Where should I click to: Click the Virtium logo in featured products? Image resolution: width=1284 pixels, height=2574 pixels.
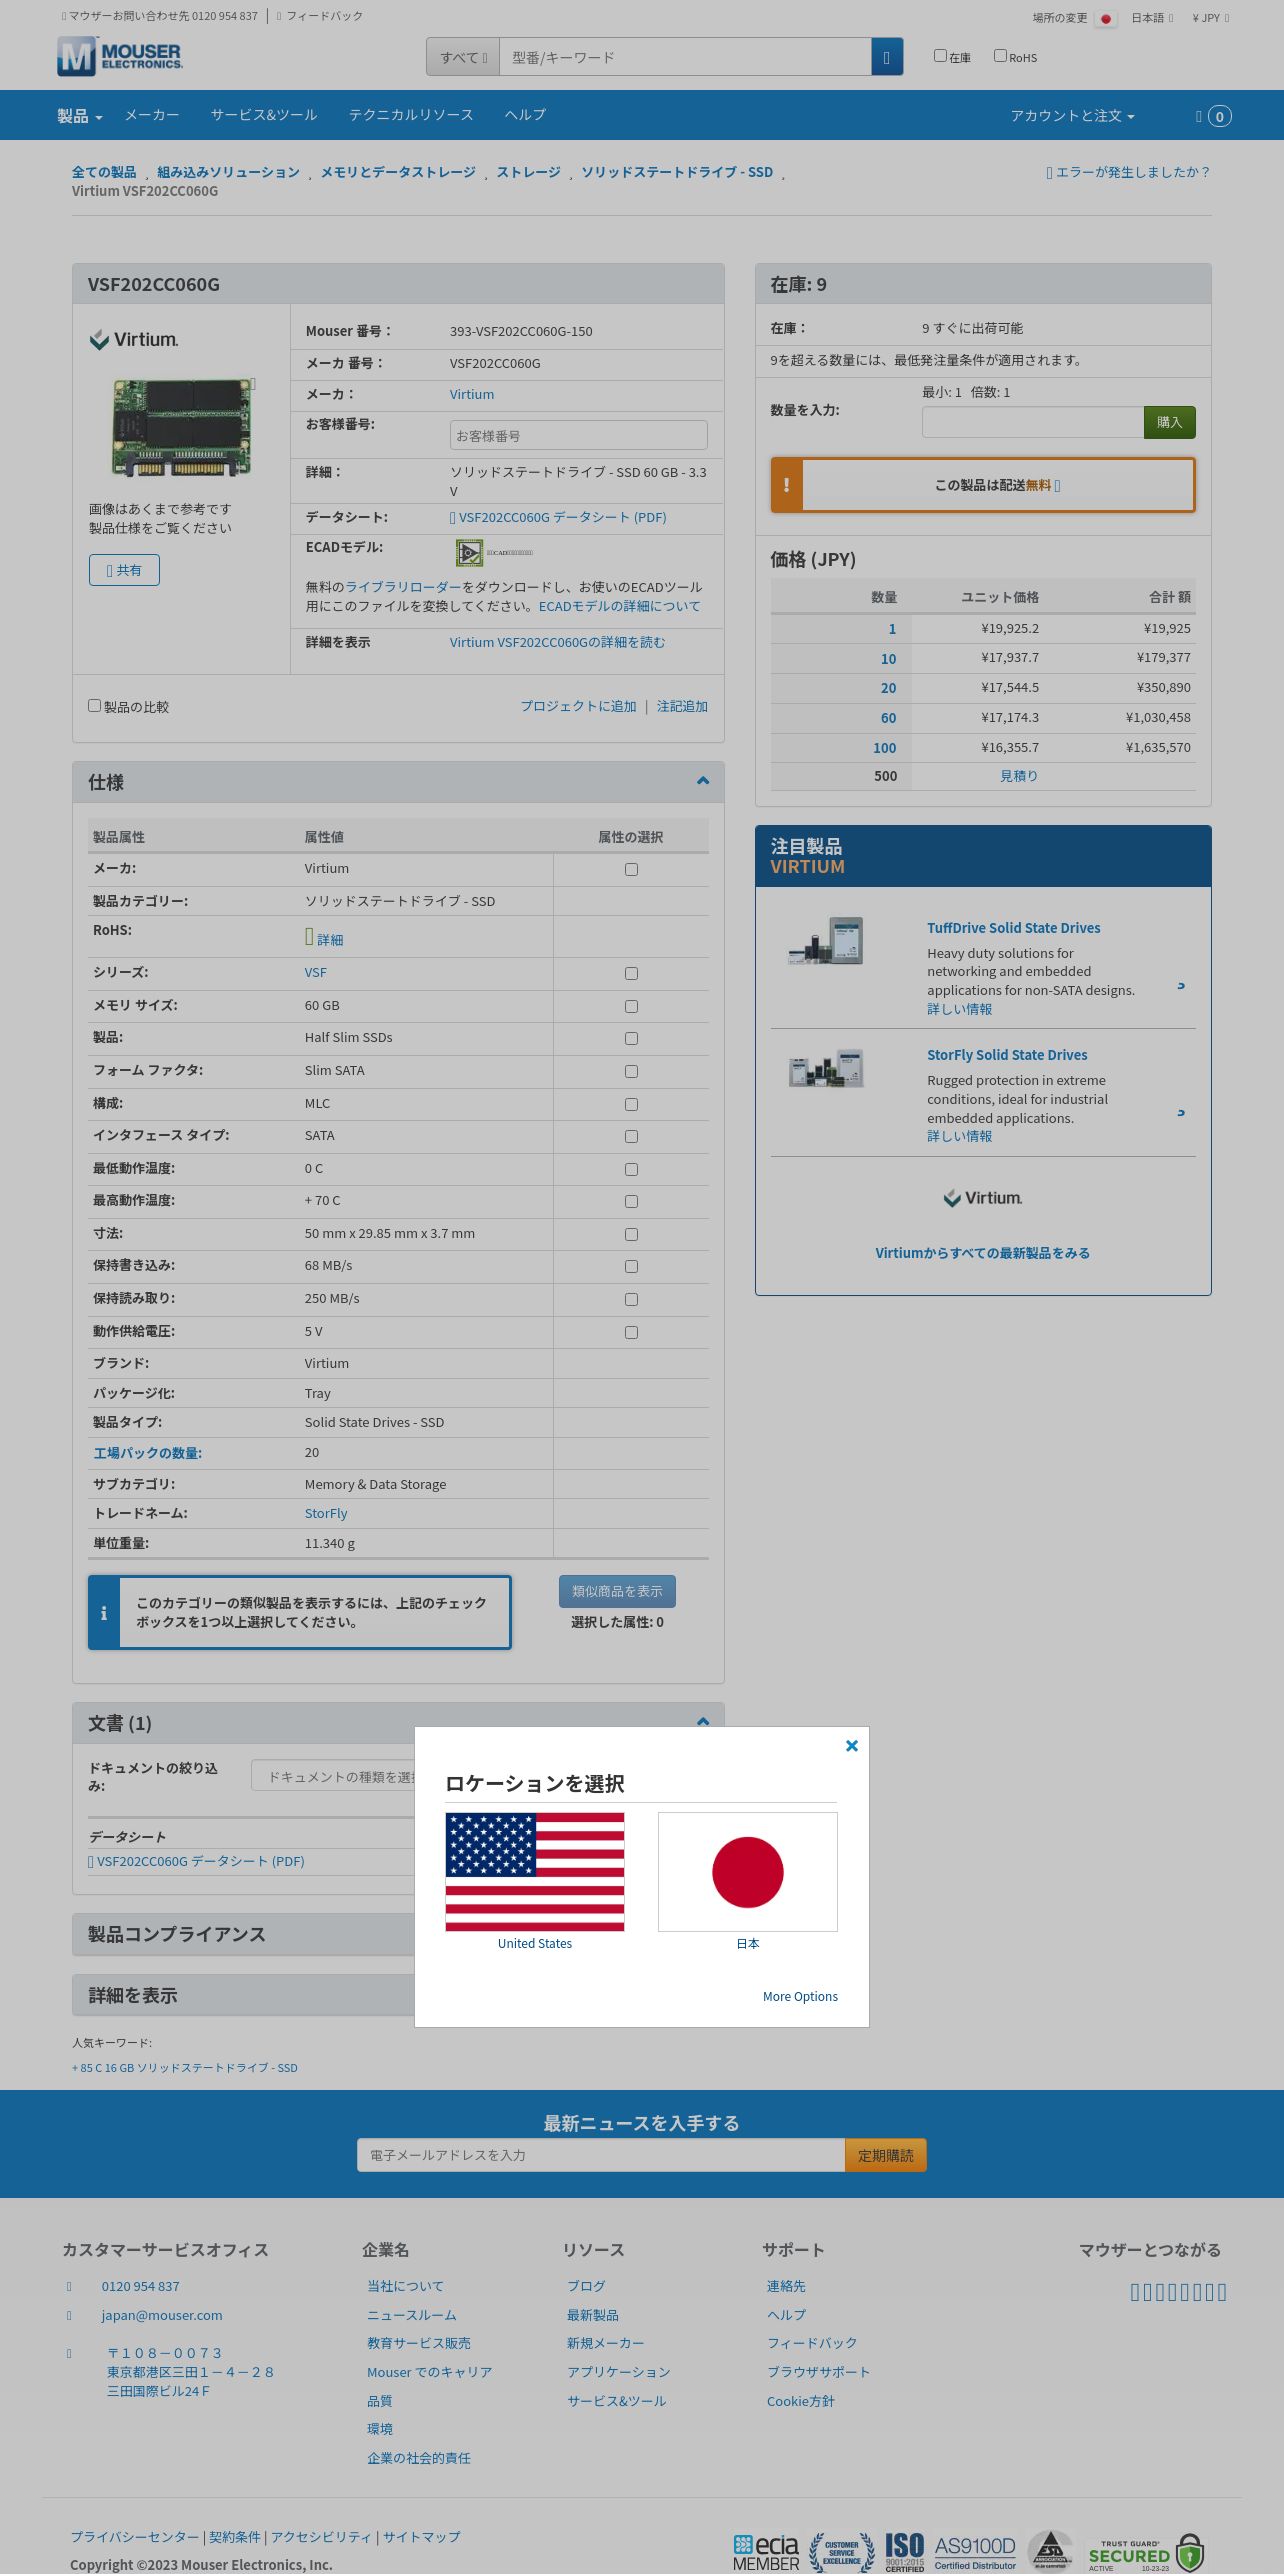pos(983,1198)
